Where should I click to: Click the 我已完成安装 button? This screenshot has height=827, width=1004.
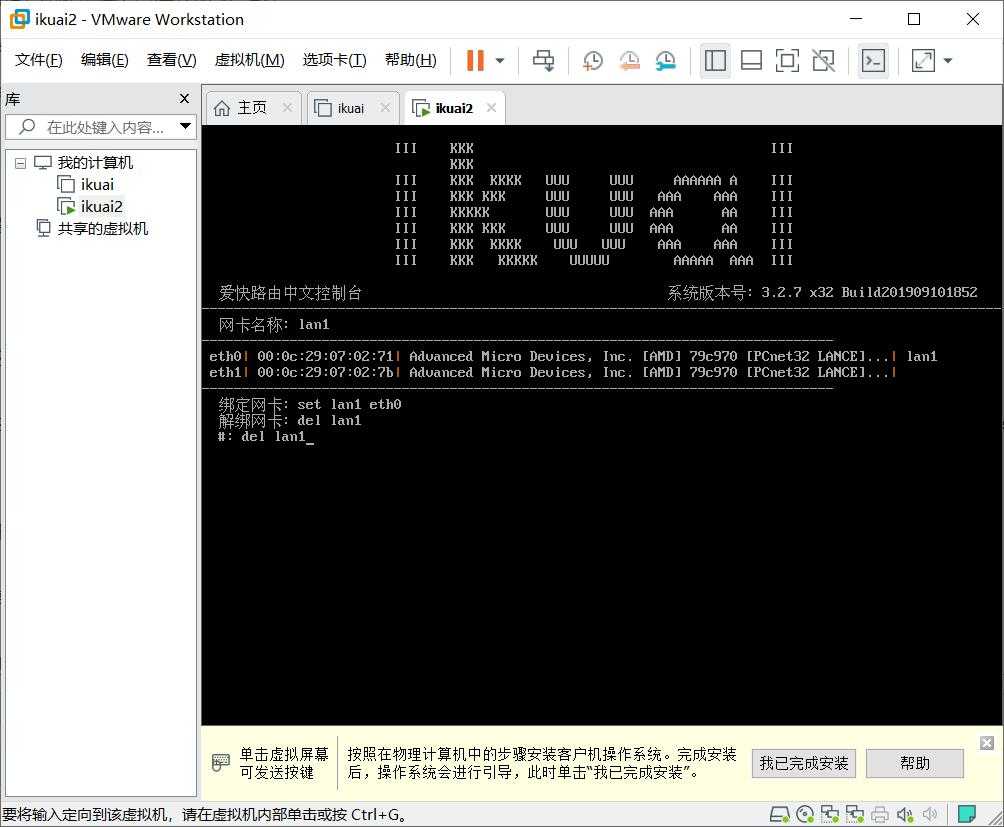(804, 764)
